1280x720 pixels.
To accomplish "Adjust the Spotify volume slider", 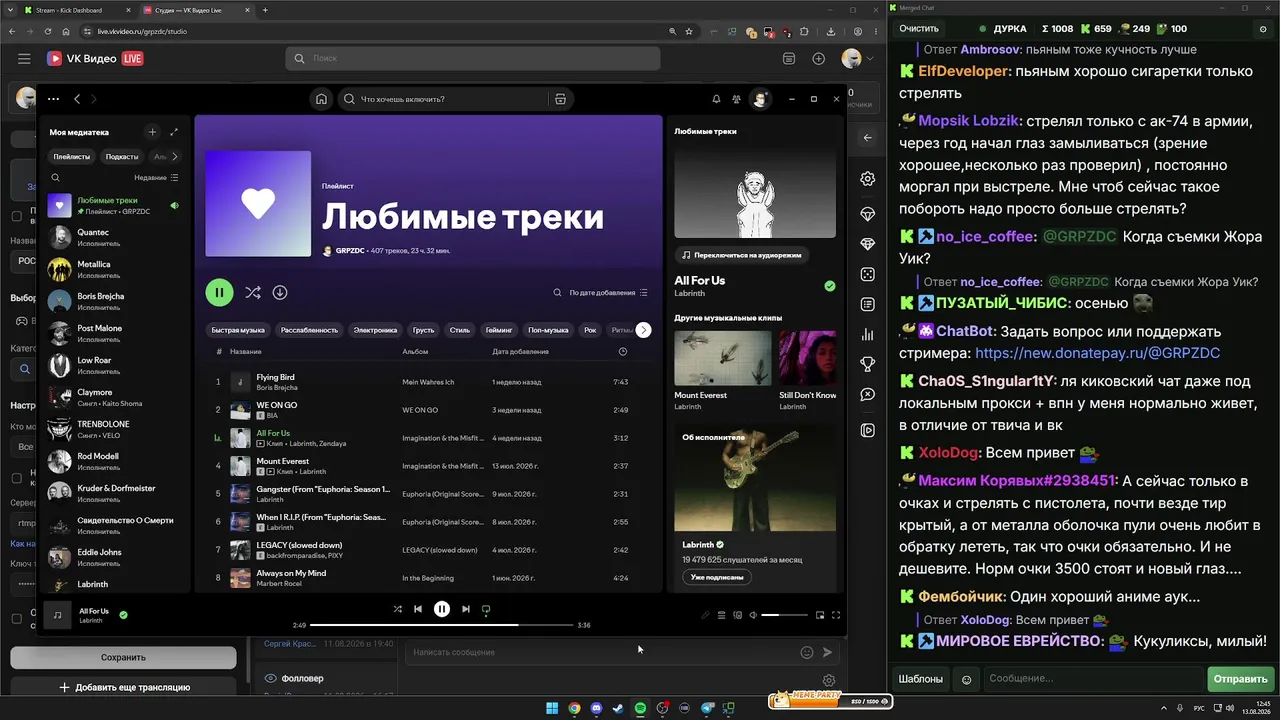I will 784,615.
